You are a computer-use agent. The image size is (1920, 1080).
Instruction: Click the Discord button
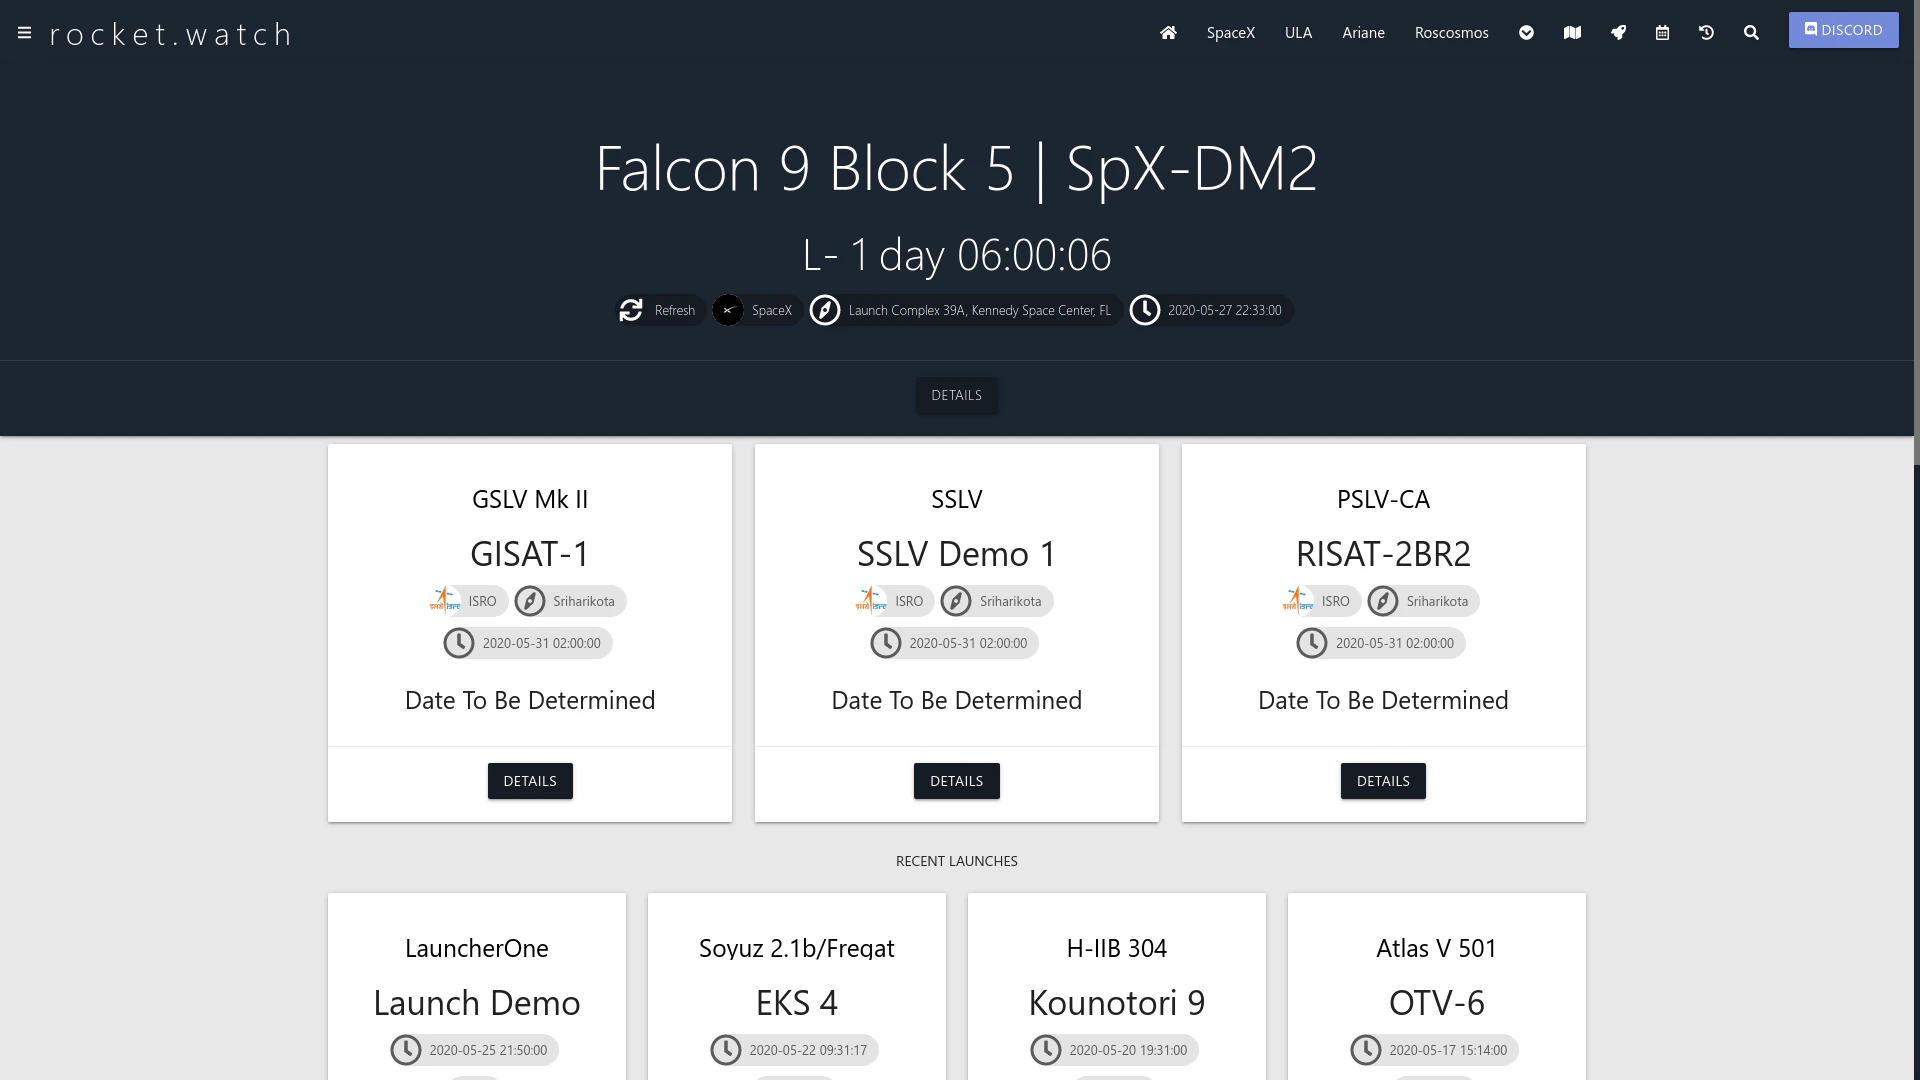[1843, 30]
